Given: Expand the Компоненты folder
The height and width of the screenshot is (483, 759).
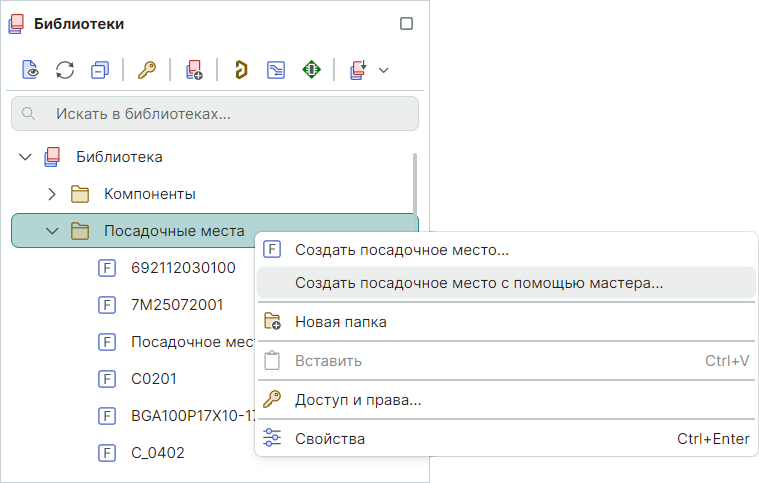Looking at the screenshot, I should click(53, 194).
